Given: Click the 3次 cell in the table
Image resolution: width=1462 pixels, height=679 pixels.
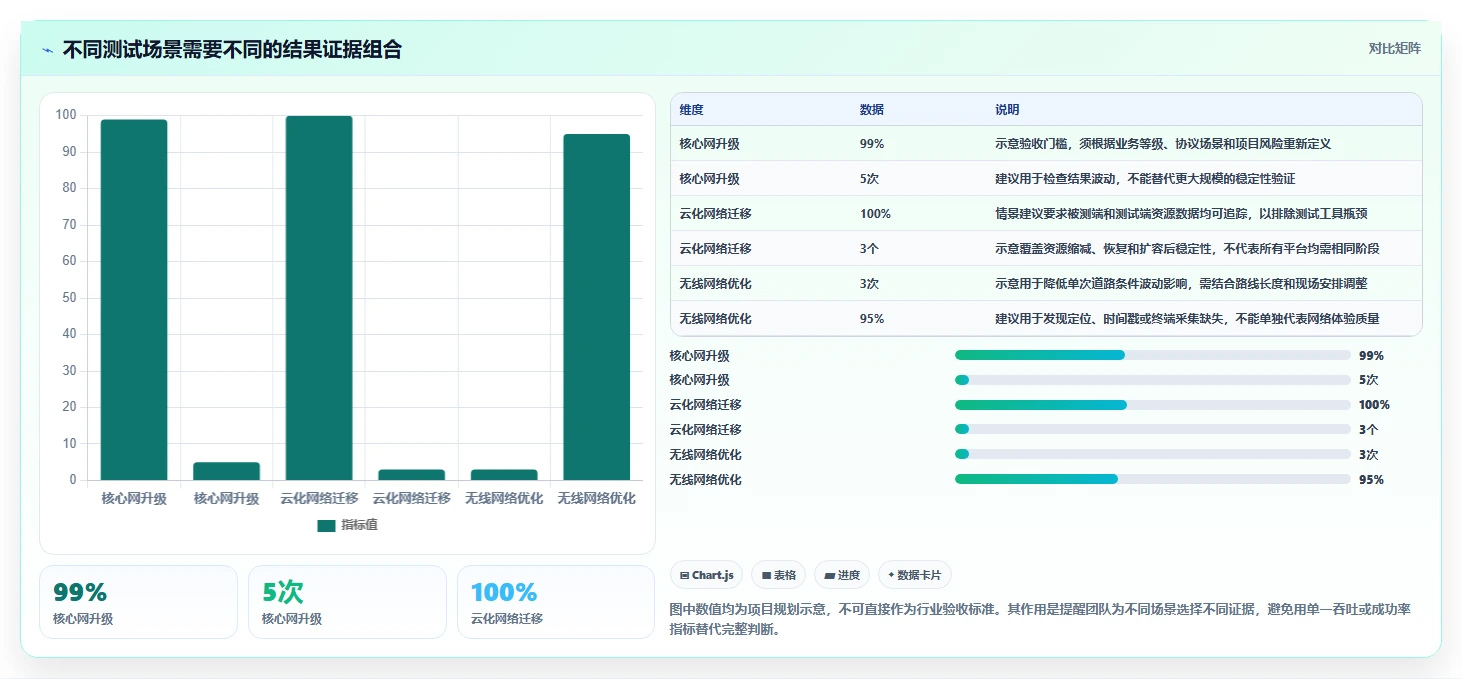Looking at the screenshot, I should (x=869, y=284).
